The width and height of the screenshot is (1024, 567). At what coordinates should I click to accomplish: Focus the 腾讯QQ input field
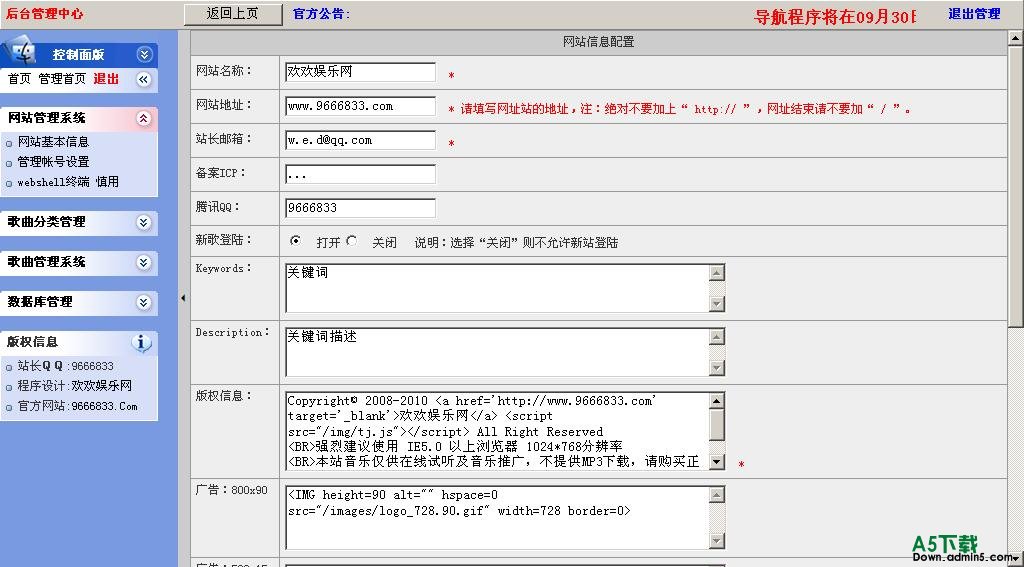click(360, 208)
